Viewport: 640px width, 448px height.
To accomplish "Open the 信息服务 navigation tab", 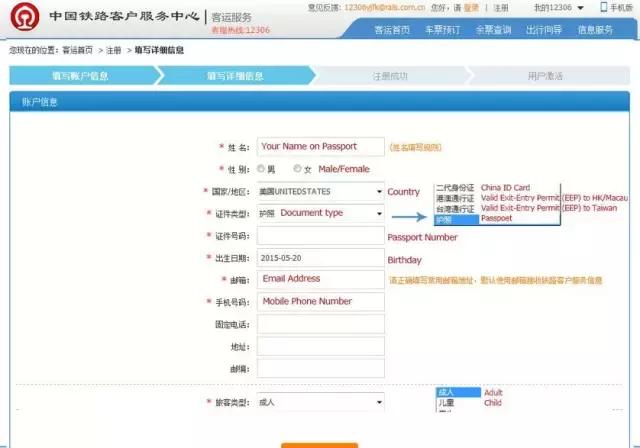I will click(595, 30).
